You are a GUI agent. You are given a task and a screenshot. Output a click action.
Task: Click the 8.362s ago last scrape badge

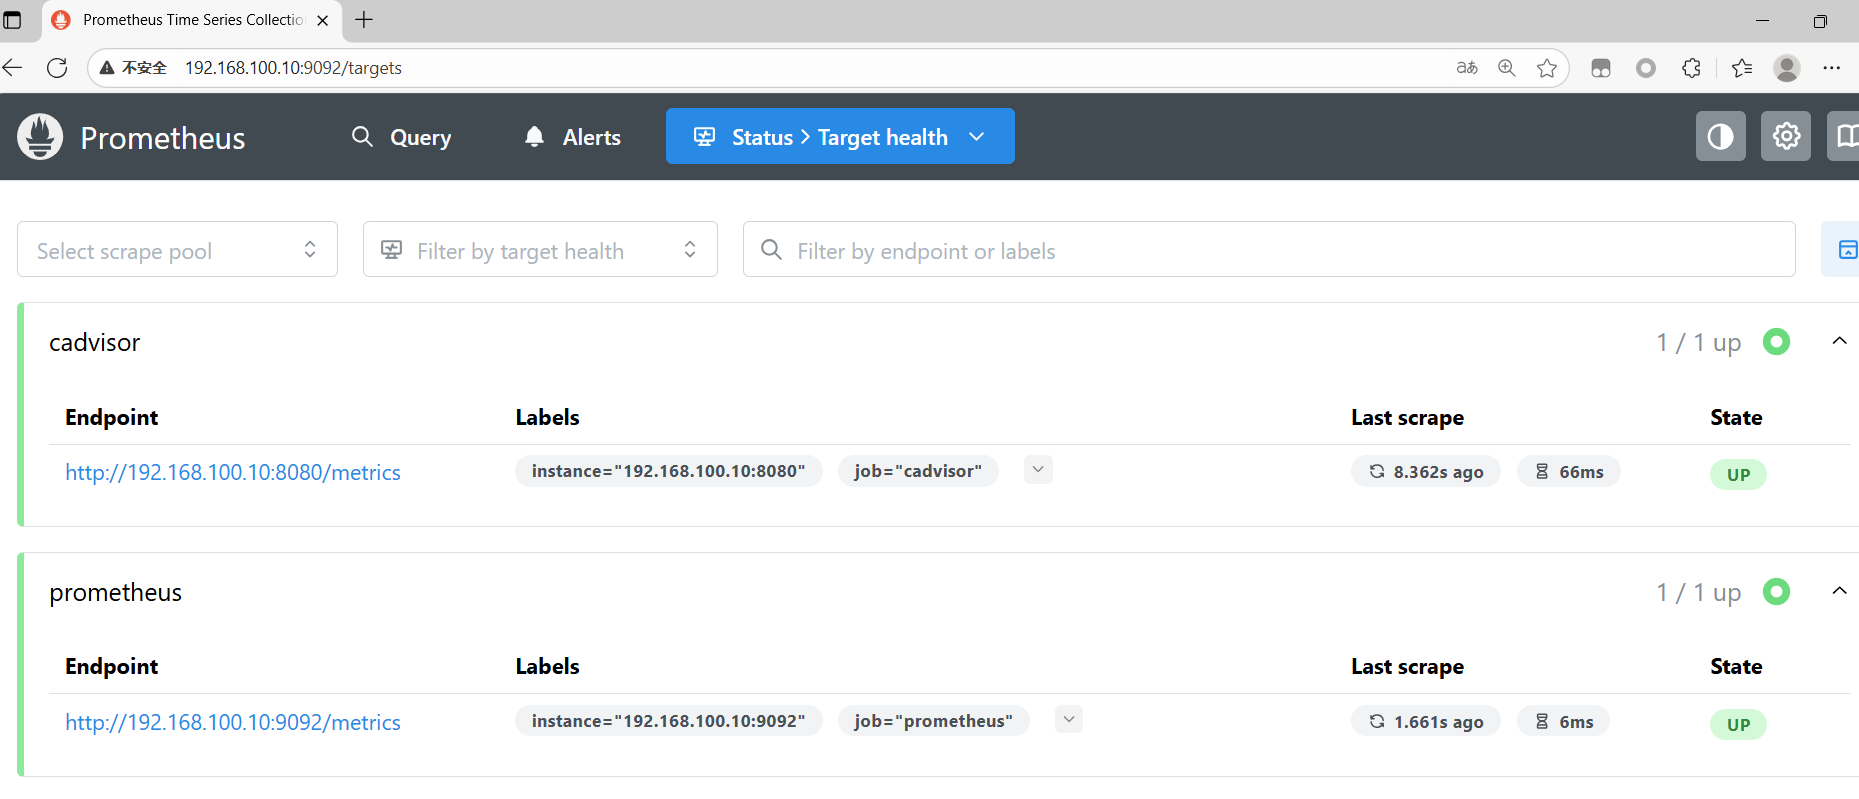pyautogui.click(x=1426, y=472)
